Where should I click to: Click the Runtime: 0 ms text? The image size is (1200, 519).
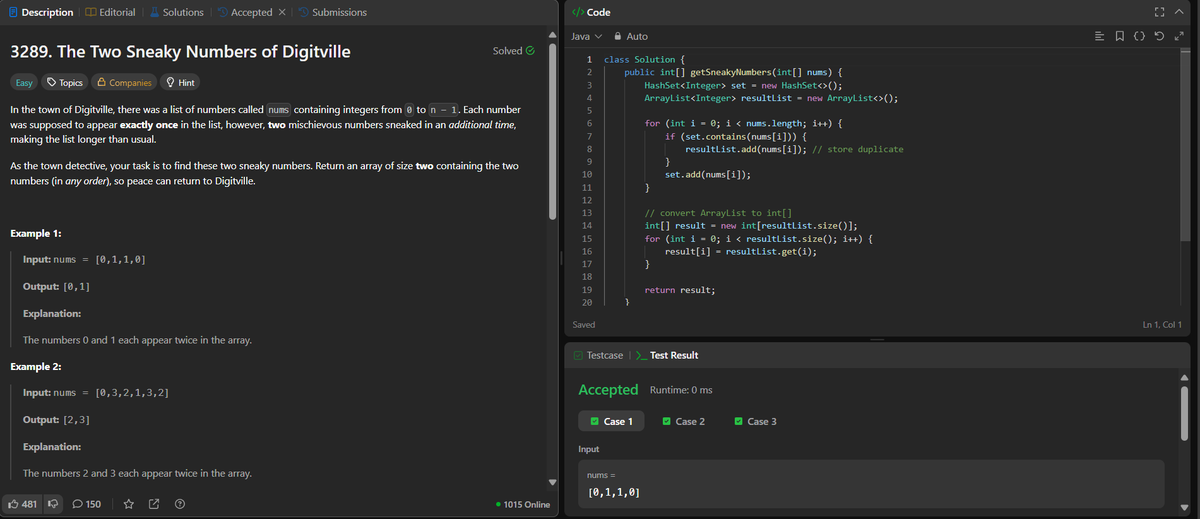click(681, 389)
